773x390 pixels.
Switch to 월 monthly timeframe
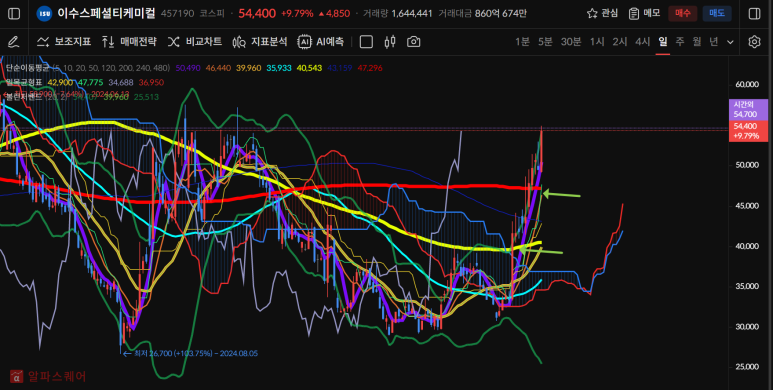click(x=697, y=42)
